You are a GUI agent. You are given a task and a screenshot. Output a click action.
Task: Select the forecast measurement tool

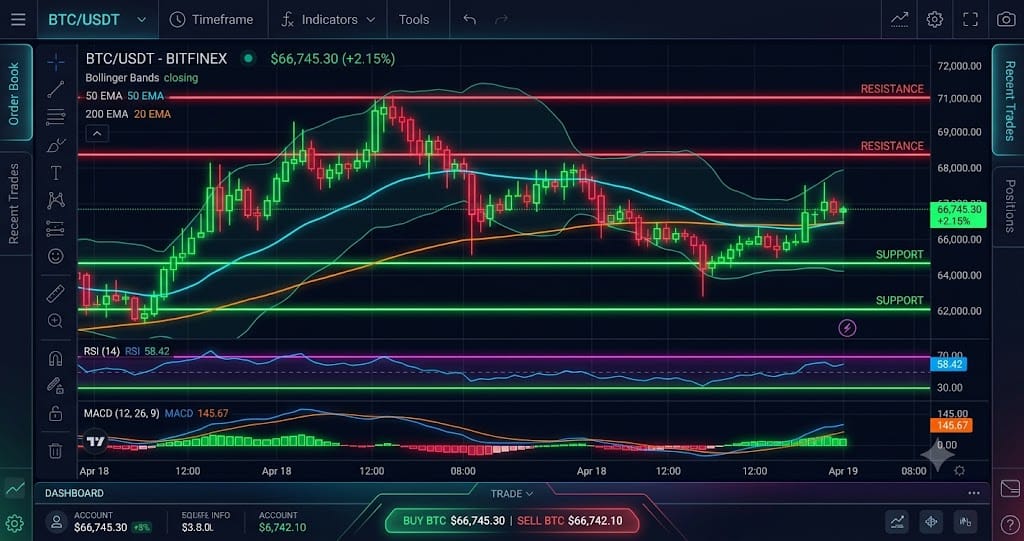(56, 228)
